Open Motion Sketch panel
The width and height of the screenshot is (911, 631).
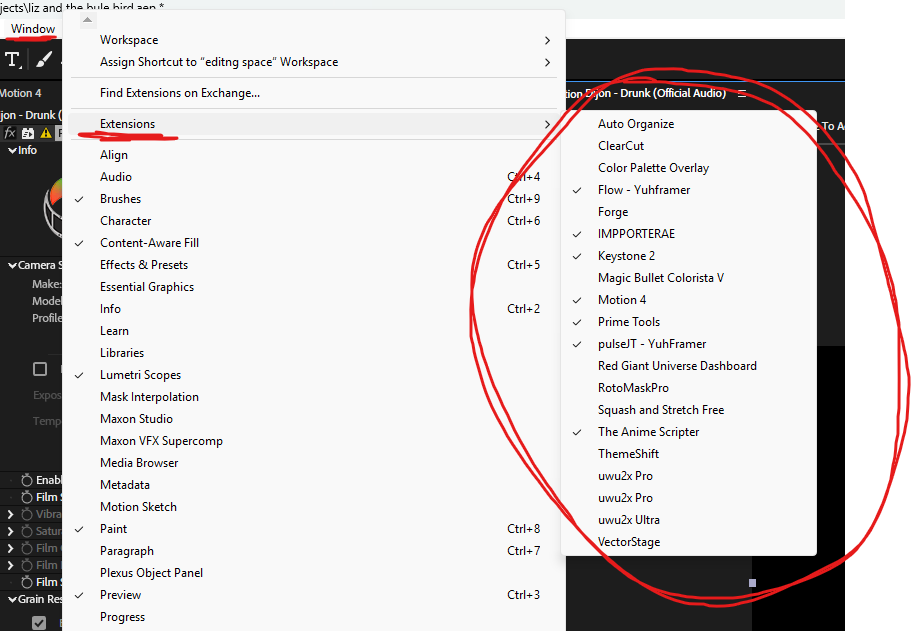pyautogui.click(x=314, y=507)
